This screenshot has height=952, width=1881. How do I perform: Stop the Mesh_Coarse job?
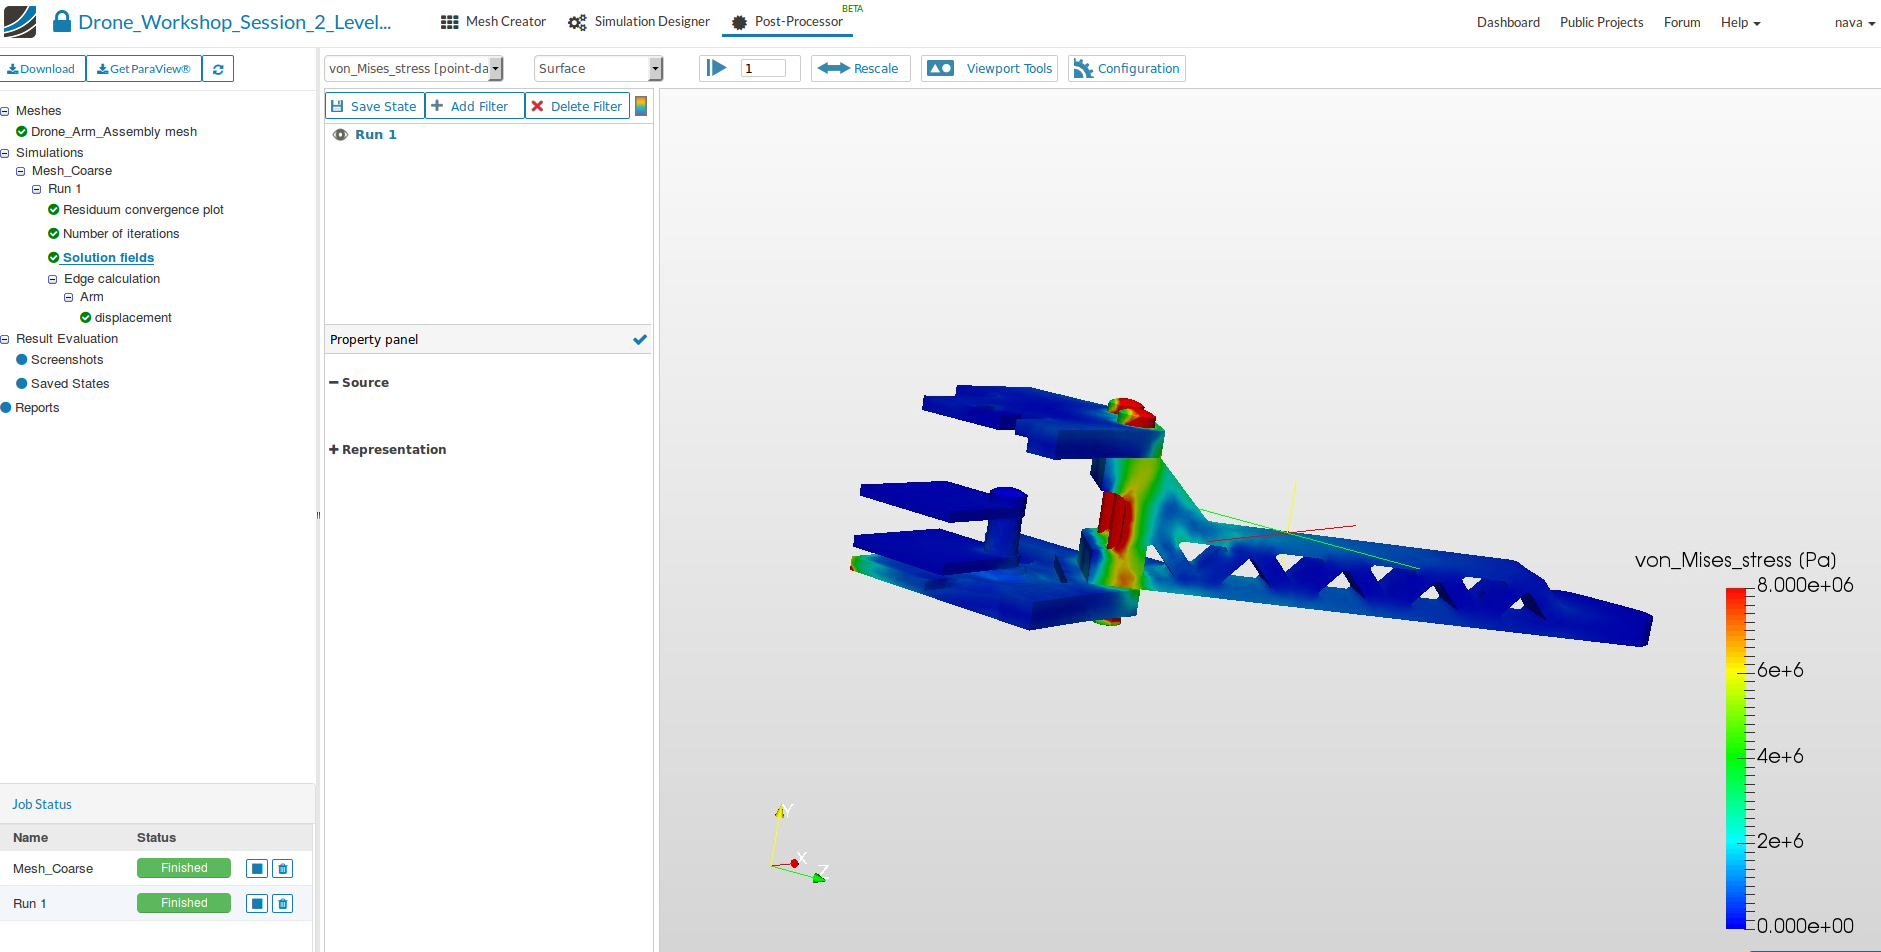(257, 869)
